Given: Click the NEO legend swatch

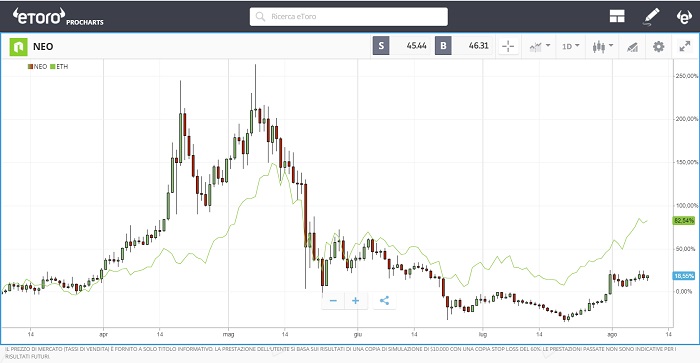Looking at the screenshot, I should (x=30, y=67).
